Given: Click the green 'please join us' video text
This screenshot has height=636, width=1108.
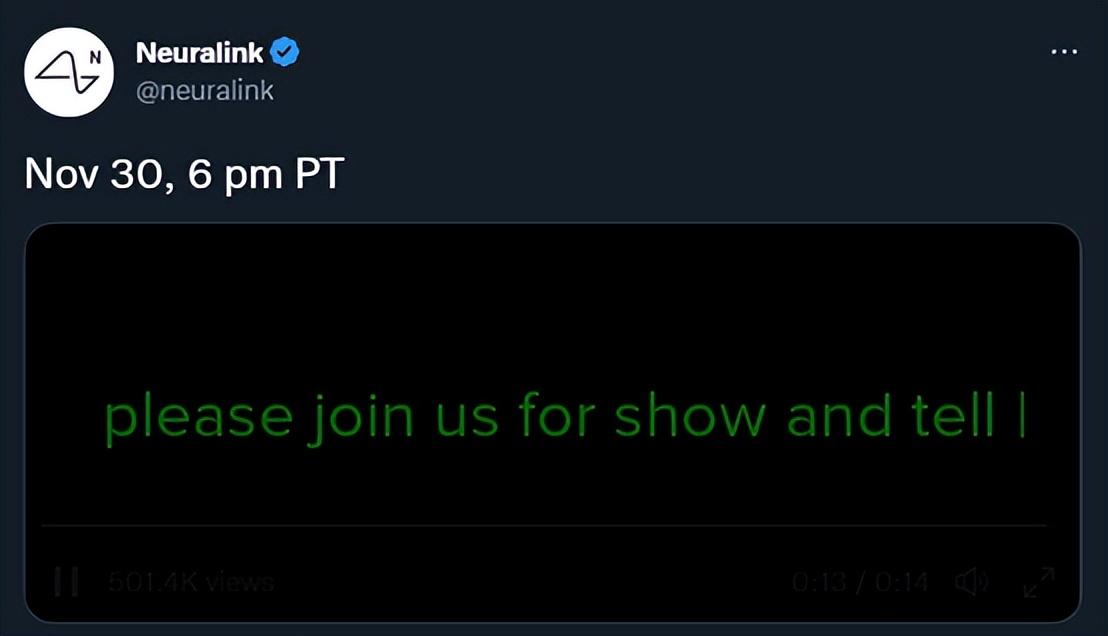Looking at the screenshot, I should 300,416.
